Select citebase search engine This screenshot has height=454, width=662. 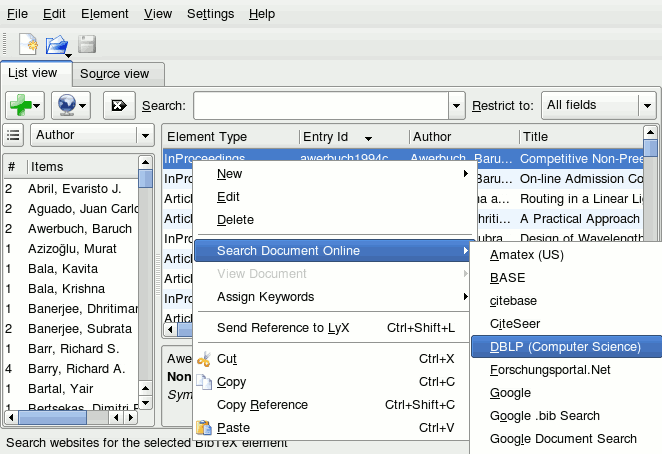pyautogui.click(x=567, y=301)
